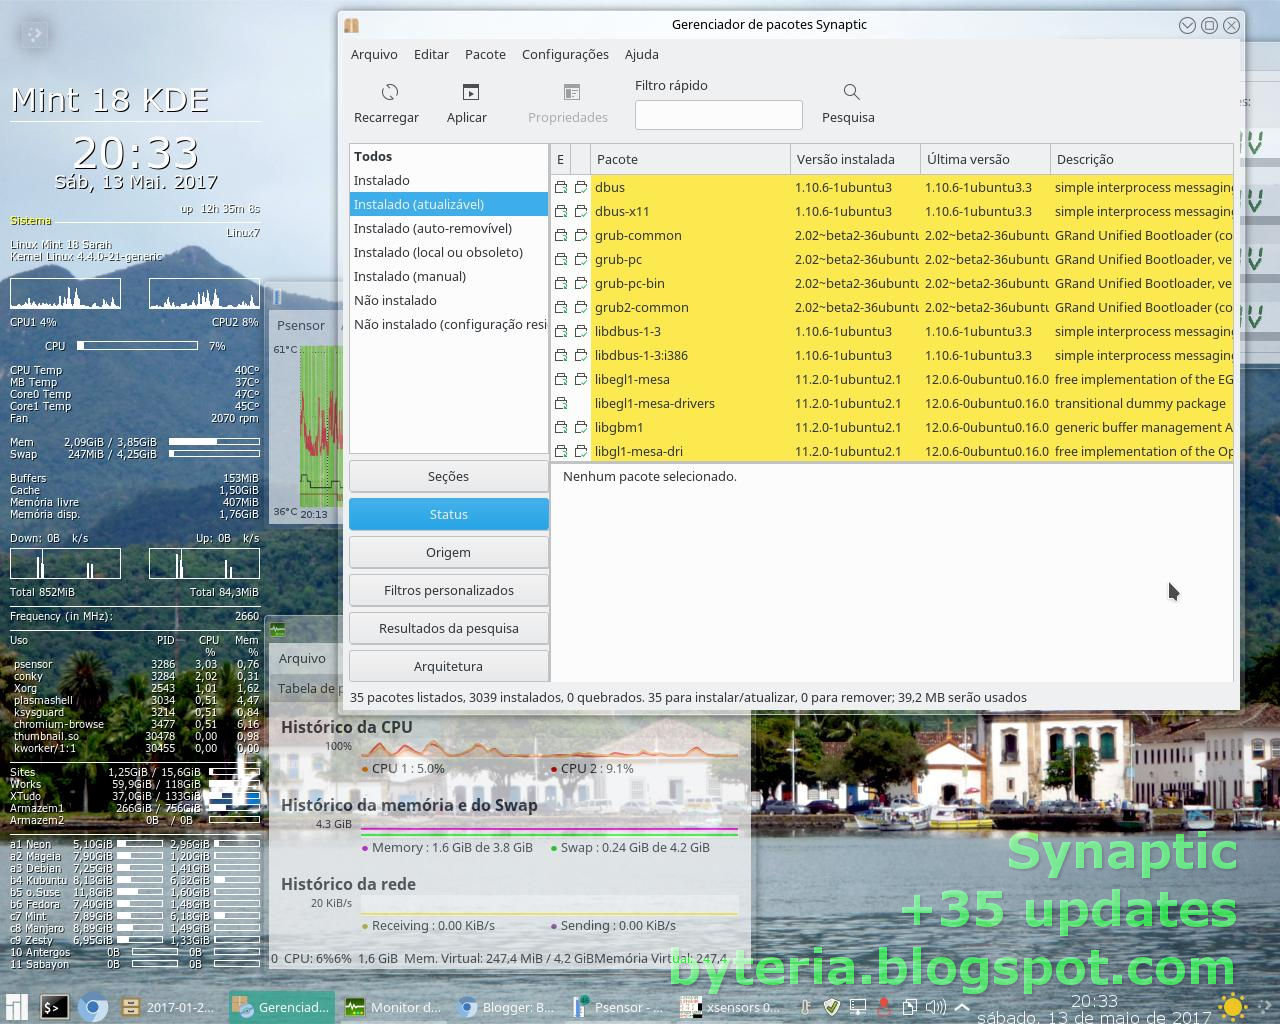The image size is (1280, 1024).
Task: Open the Pacote menu
Action: click(x=485, y=54)
